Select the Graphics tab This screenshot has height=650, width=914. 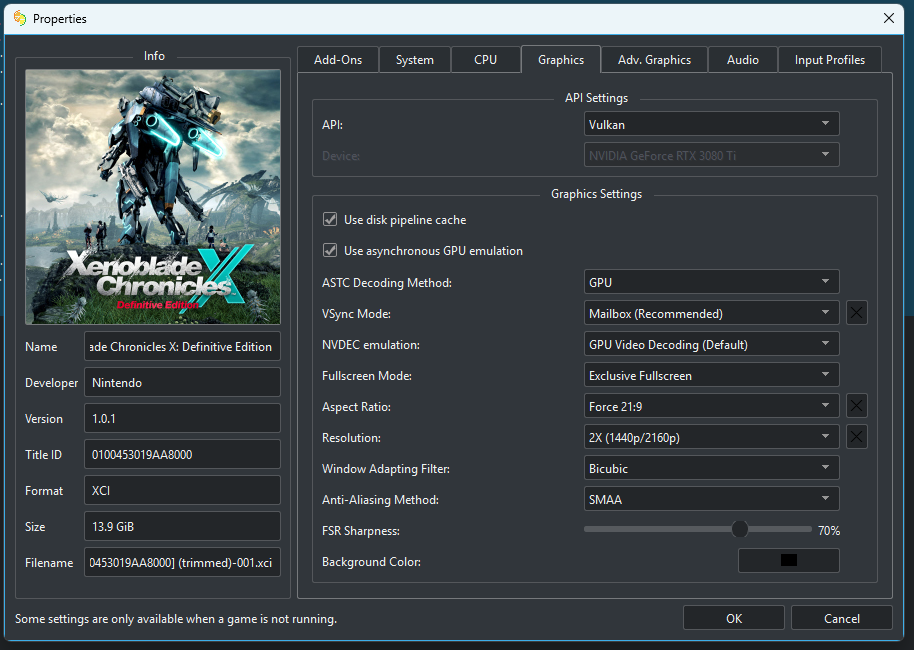coord(561,59)
